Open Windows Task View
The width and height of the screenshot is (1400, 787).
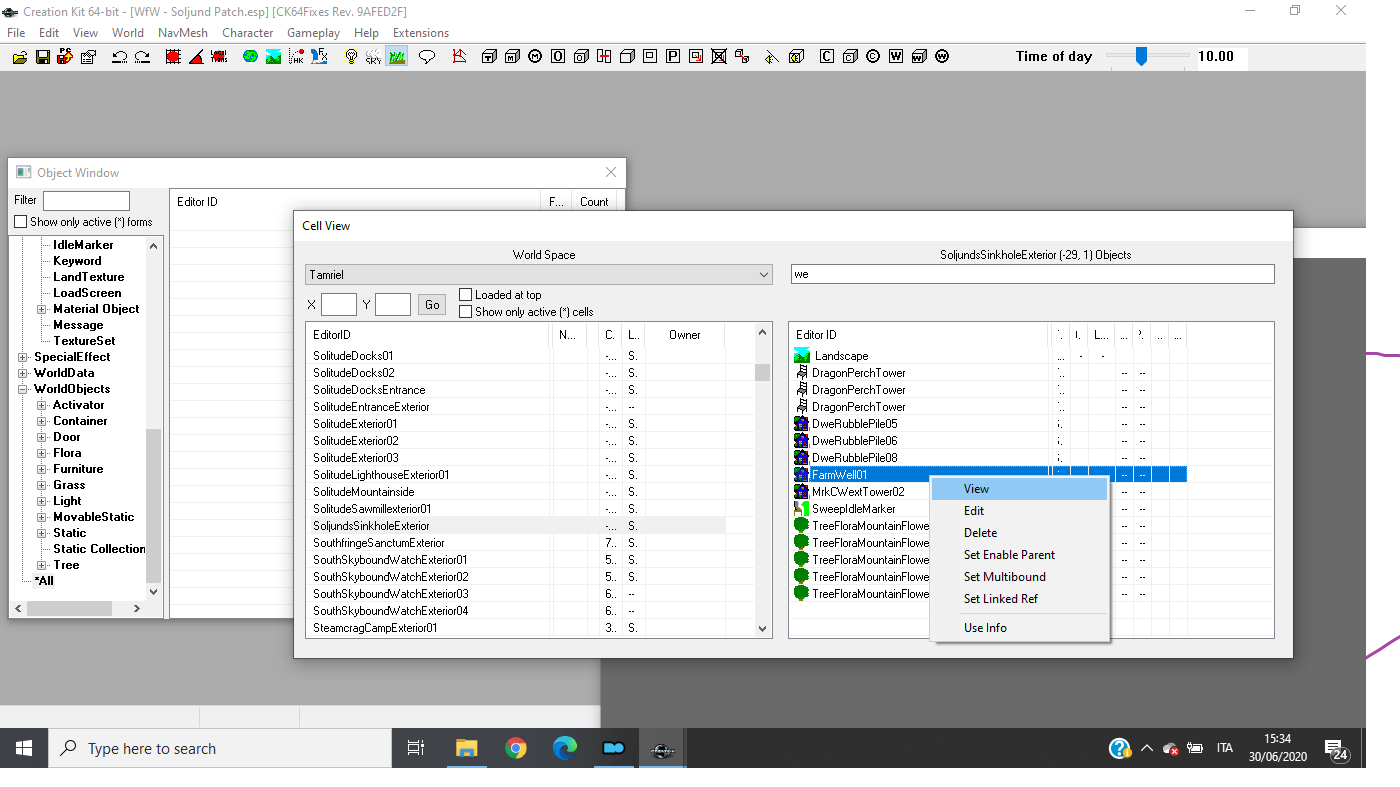click(x=416, y=748)
